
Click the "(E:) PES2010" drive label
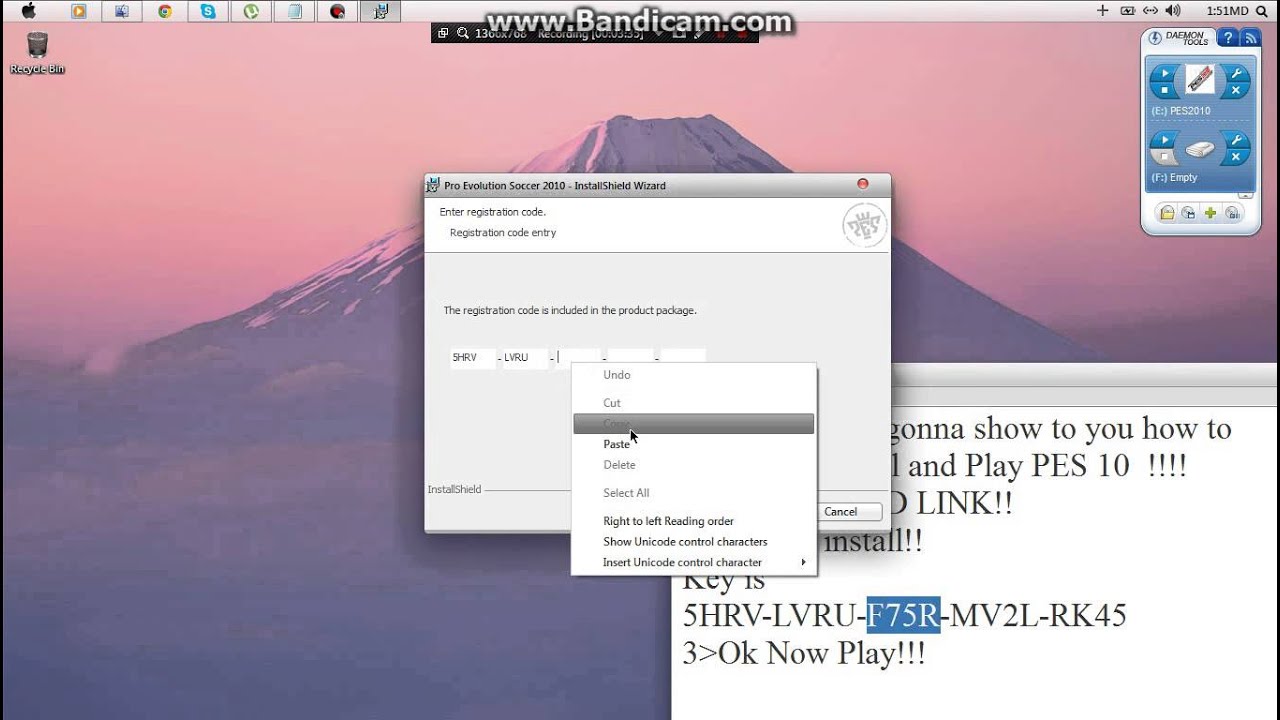pos(1181,111)
